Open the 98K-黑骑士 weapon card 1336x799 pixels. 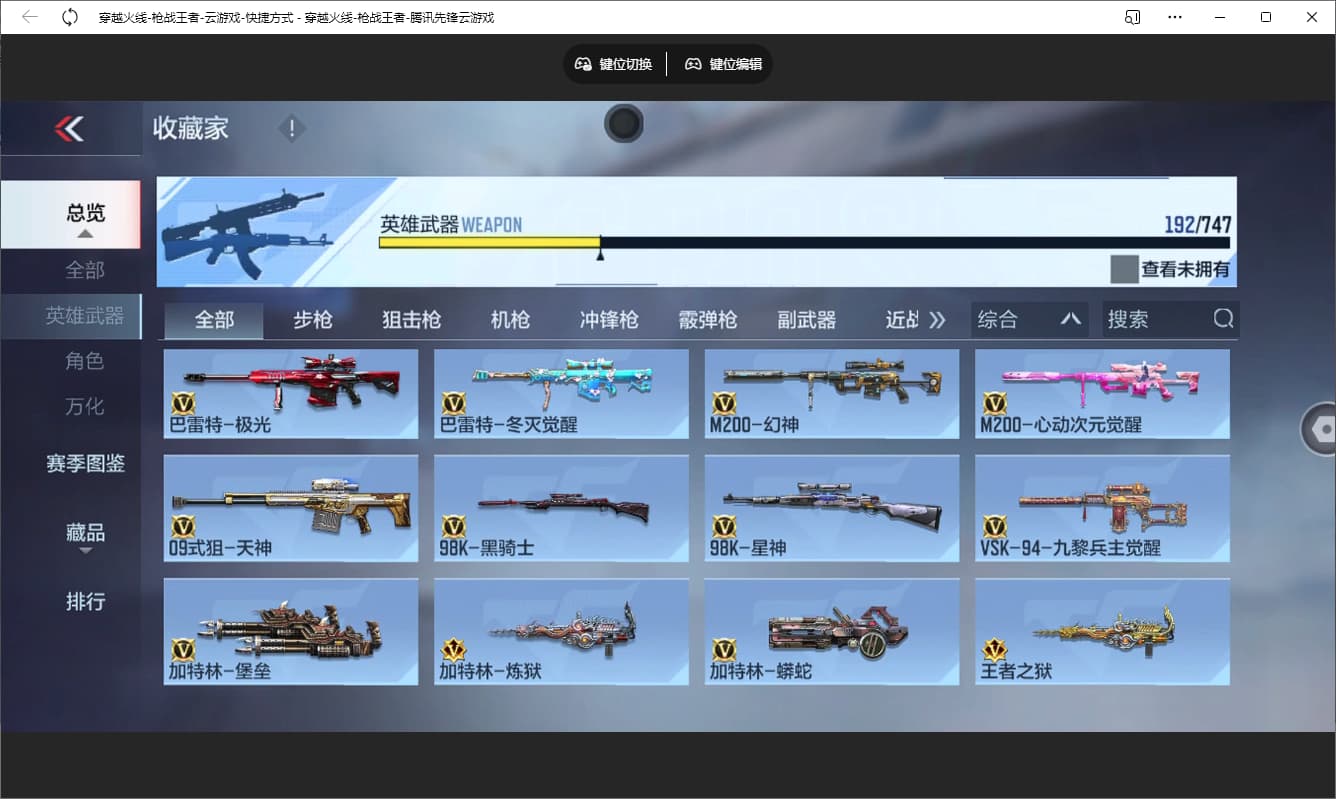click(561, 508)
